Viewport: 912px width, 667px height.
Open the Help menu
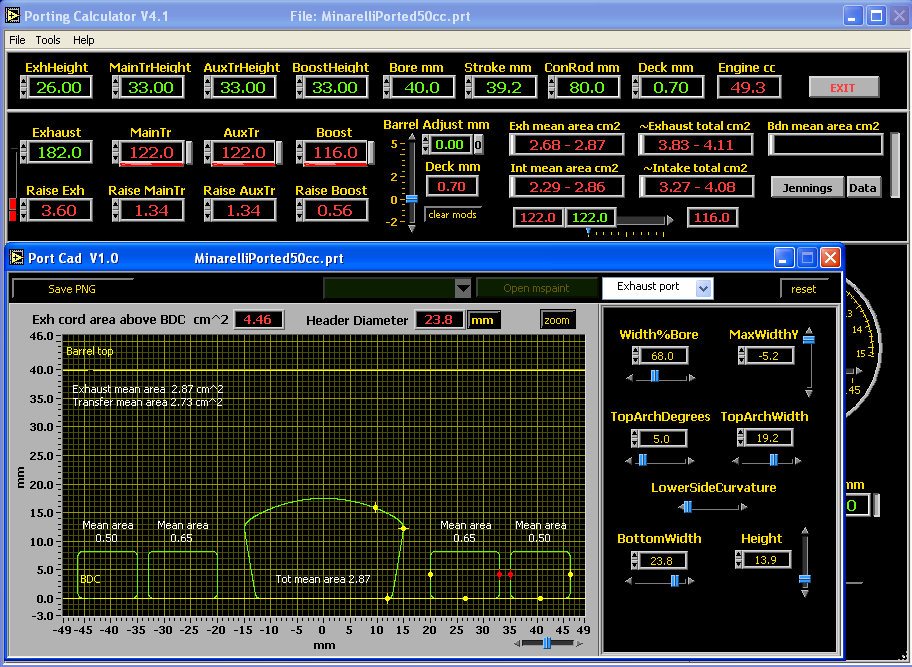tap(83, 40)
